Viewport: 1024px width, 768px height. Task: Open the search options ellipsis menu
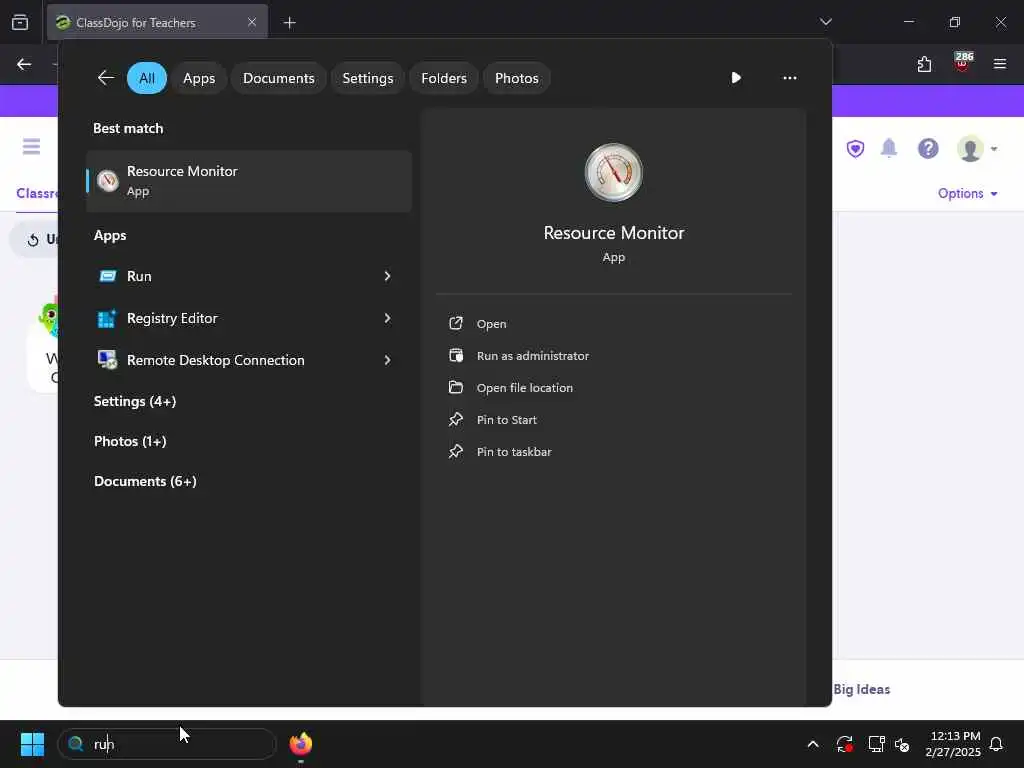pyautogui.click(x=790, y=78)
